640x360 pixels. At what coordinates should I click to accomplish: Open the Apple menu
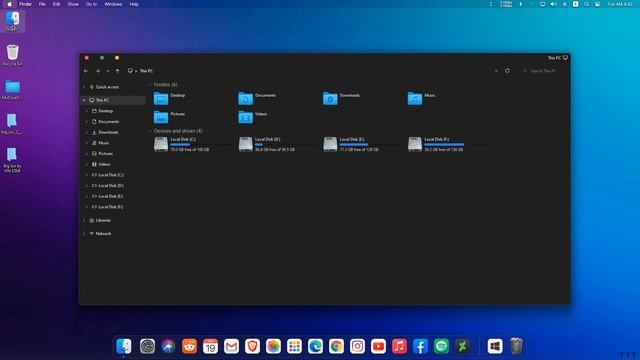click(9, 4)
